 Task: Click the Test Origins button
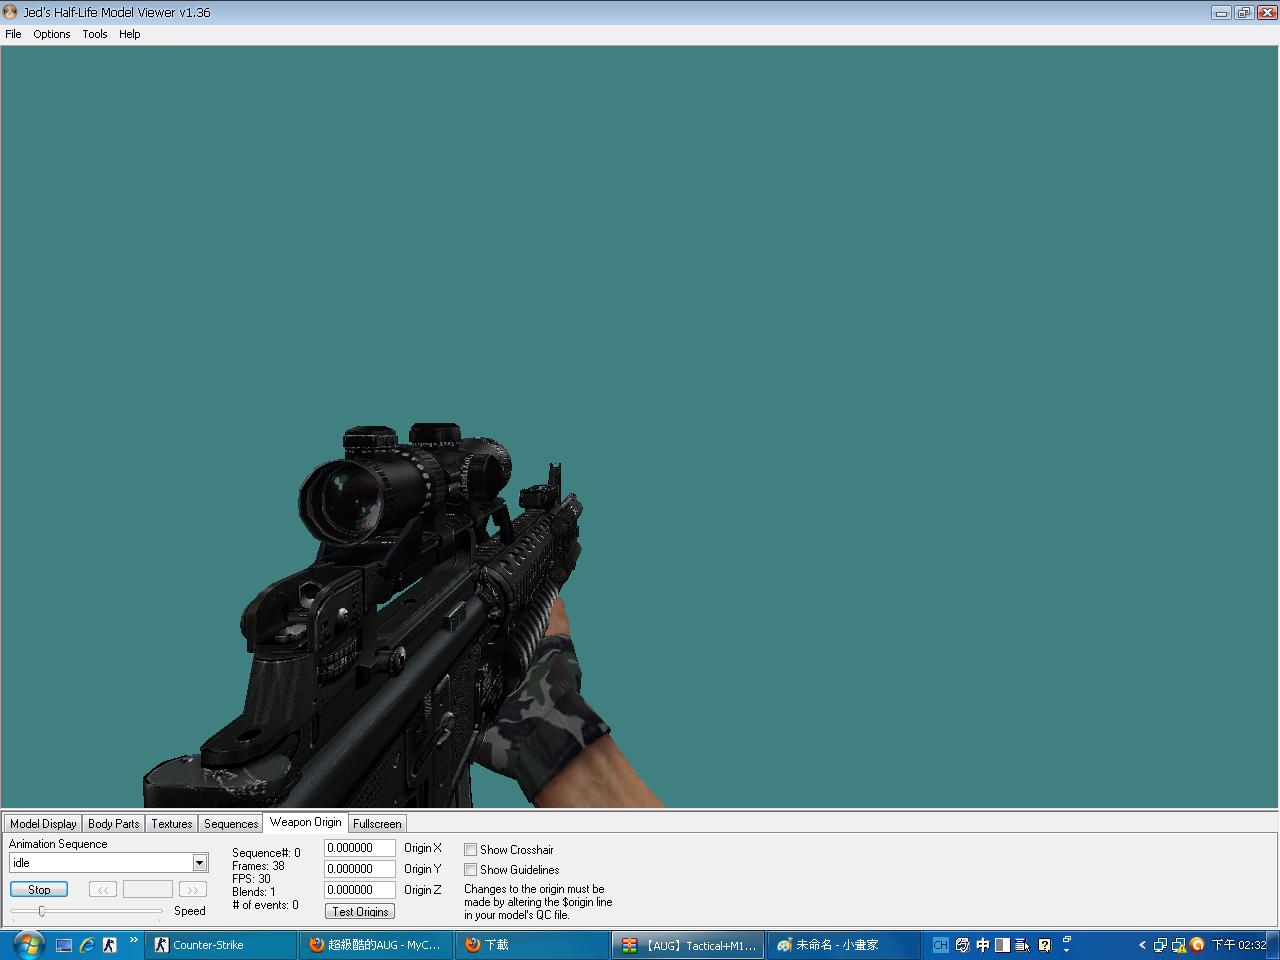pyautogui.click(x=360, y=911)
